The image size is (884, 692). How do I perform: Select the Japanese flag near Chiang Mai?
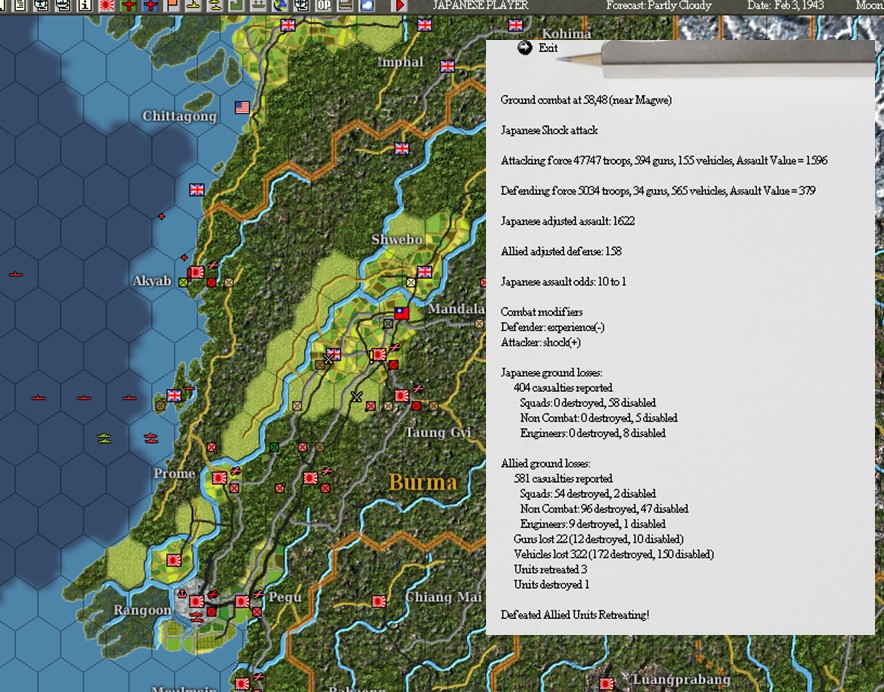[379, 601]
